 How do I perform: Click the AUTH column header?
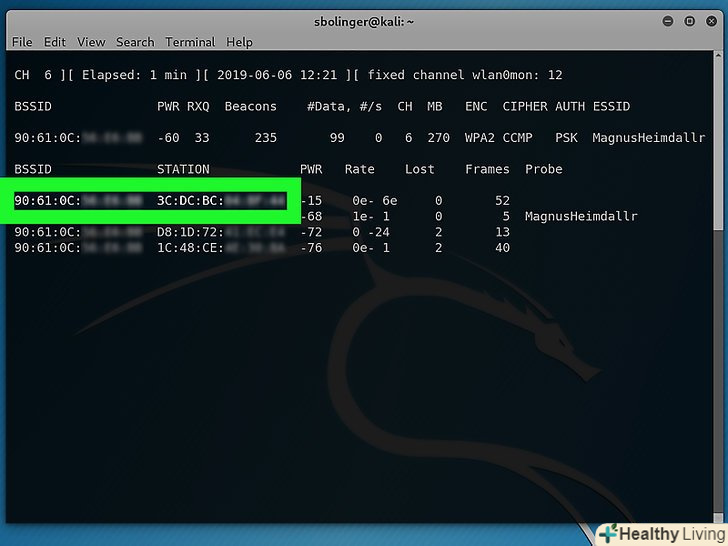pos(570,107)
